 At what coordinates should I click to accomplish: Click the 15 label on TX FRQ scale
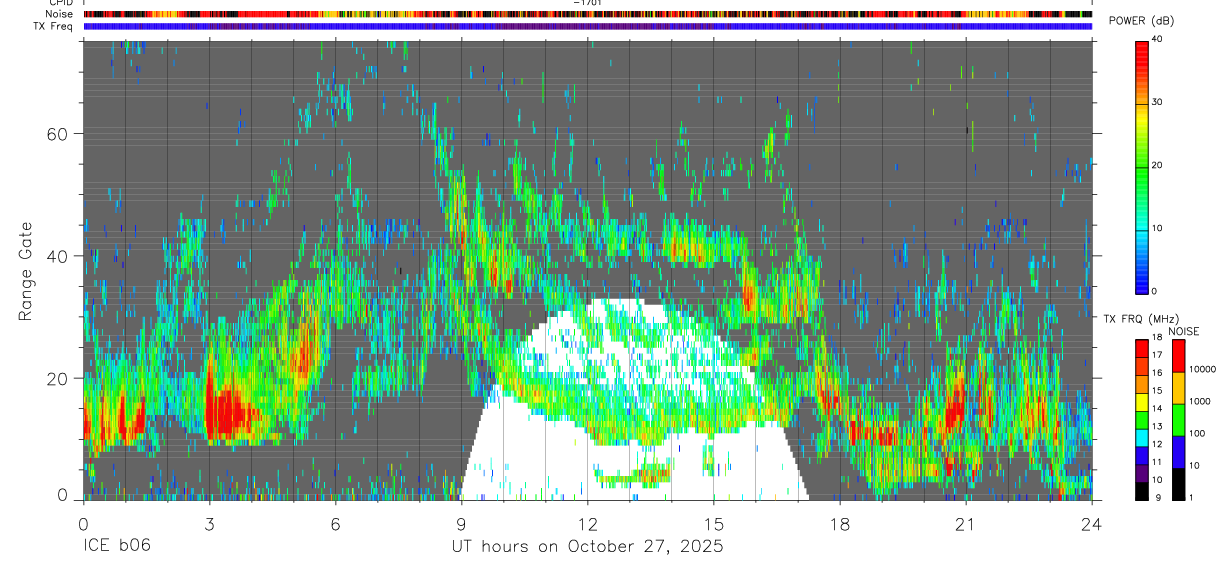point(1157,390)
